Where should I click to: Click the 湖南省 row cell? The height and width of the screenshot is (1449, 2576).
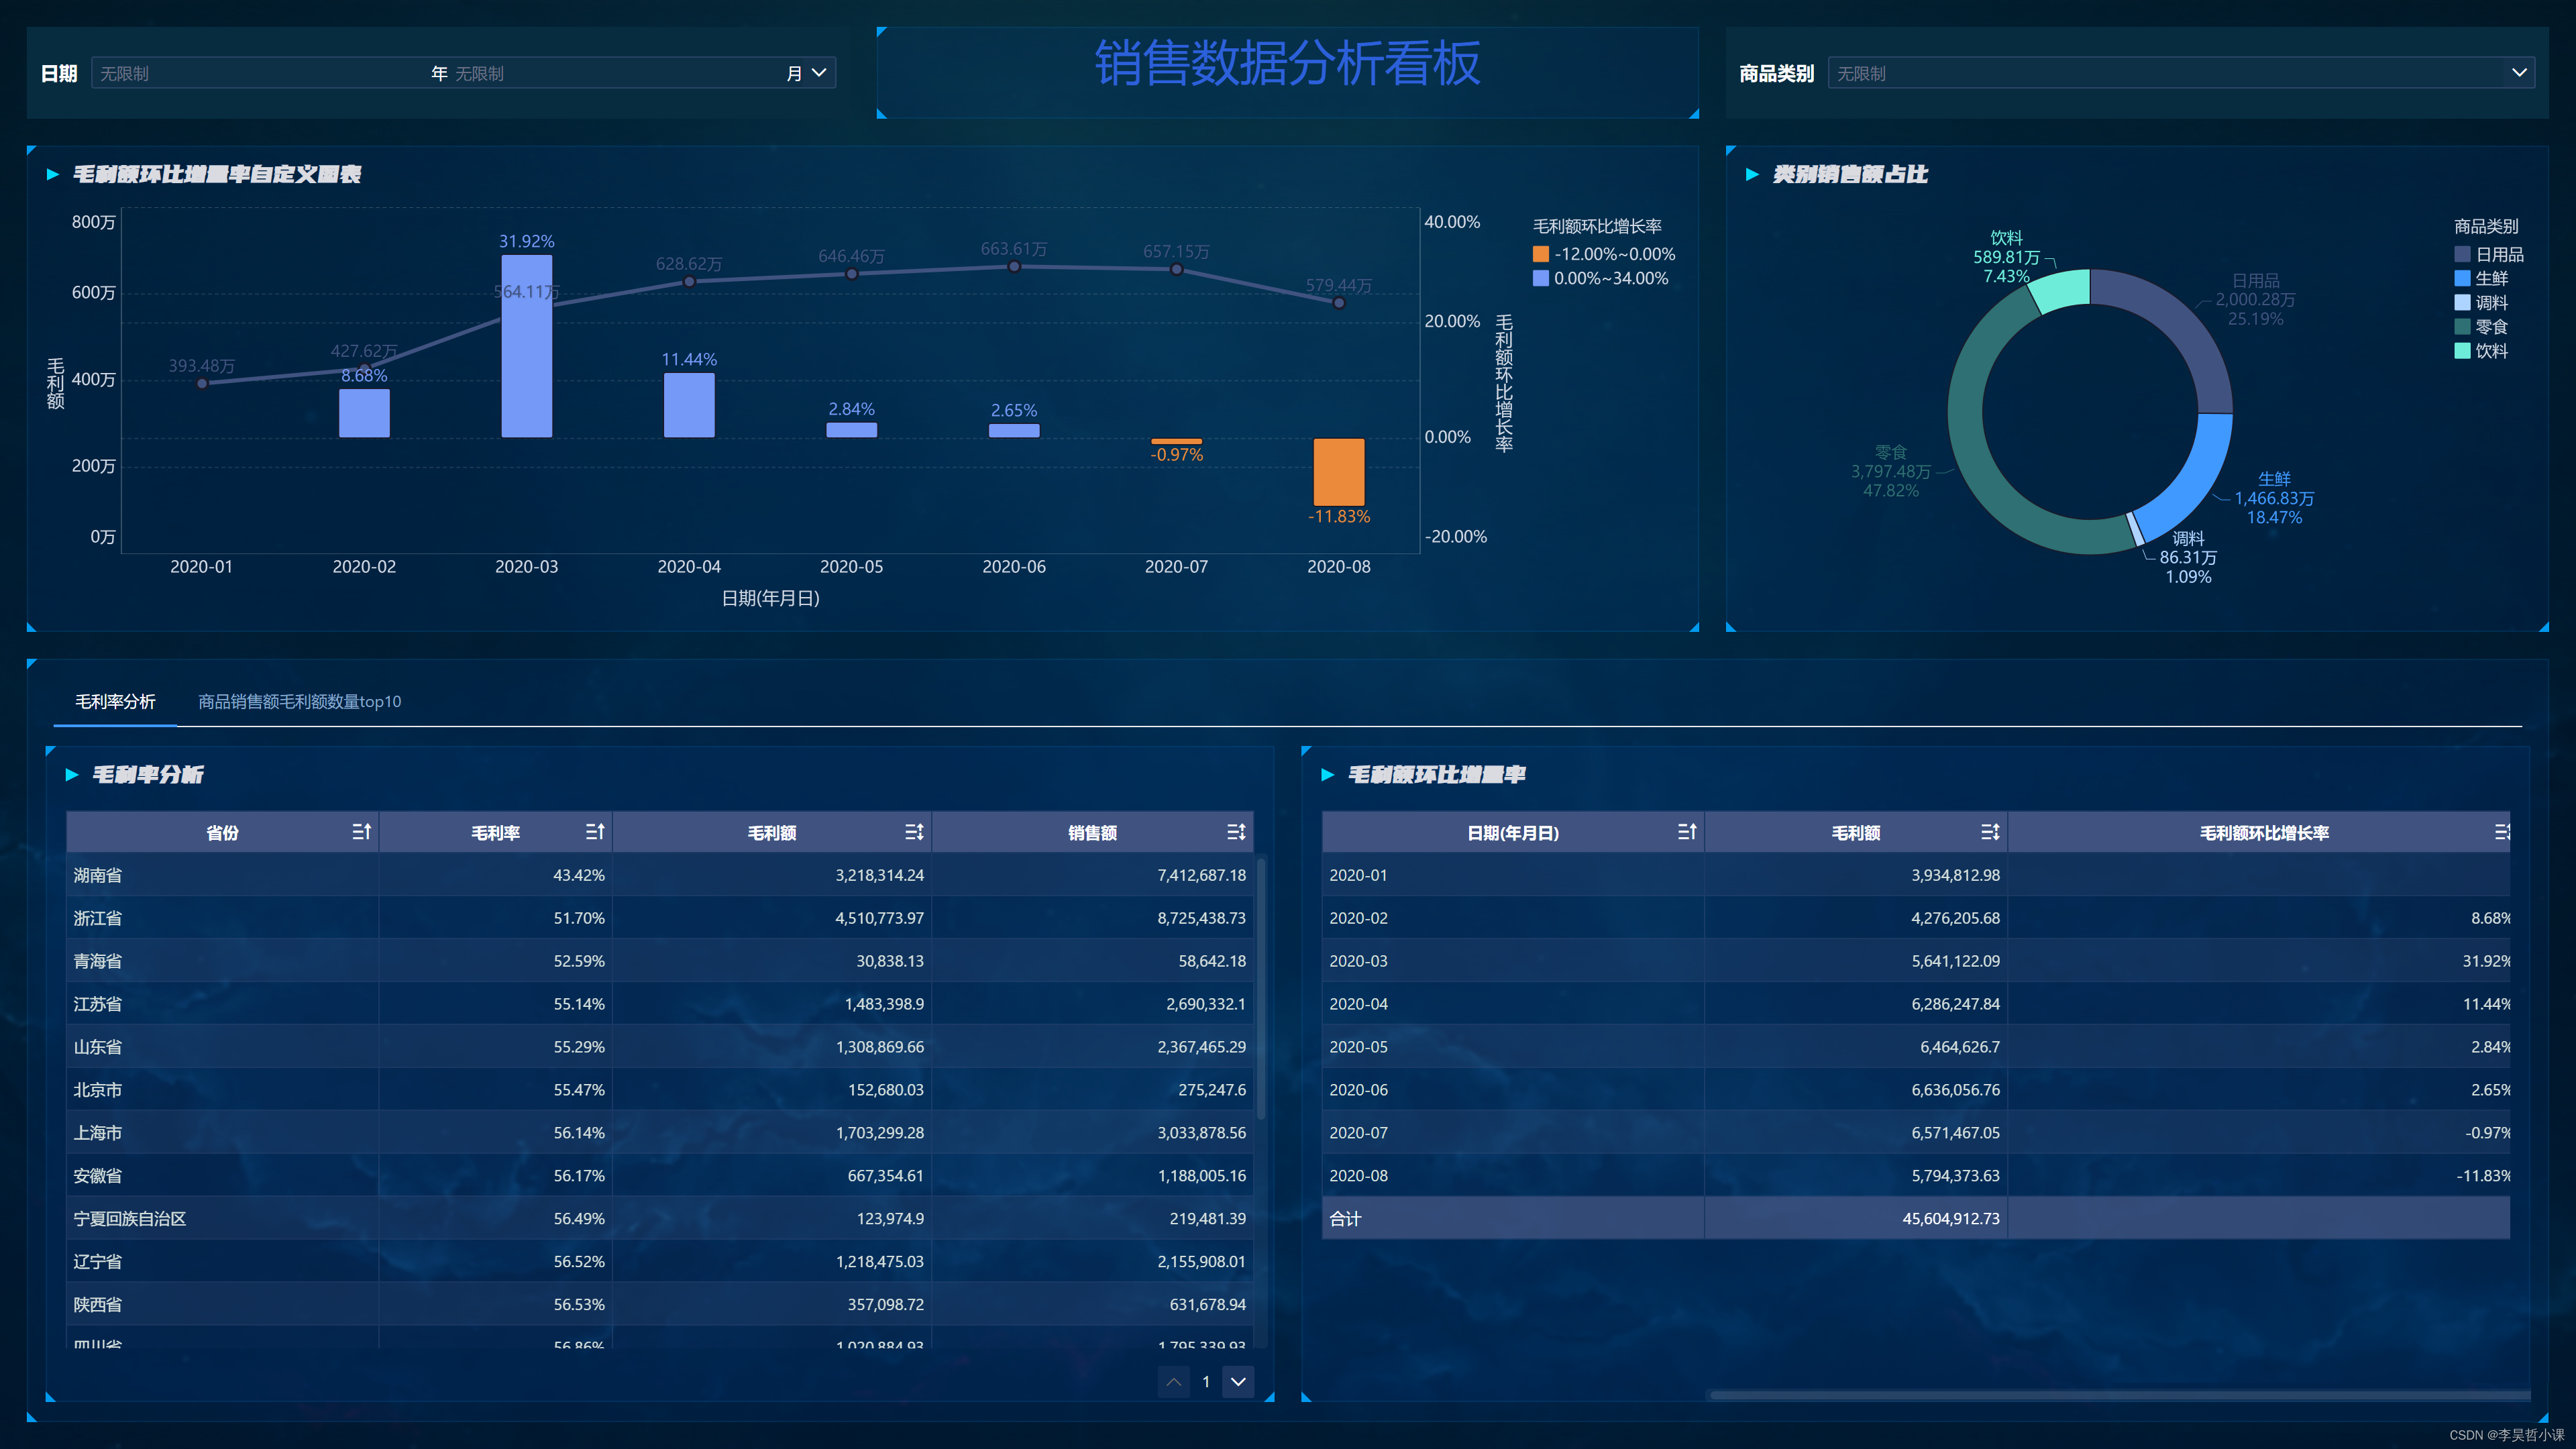pos(222,875)
